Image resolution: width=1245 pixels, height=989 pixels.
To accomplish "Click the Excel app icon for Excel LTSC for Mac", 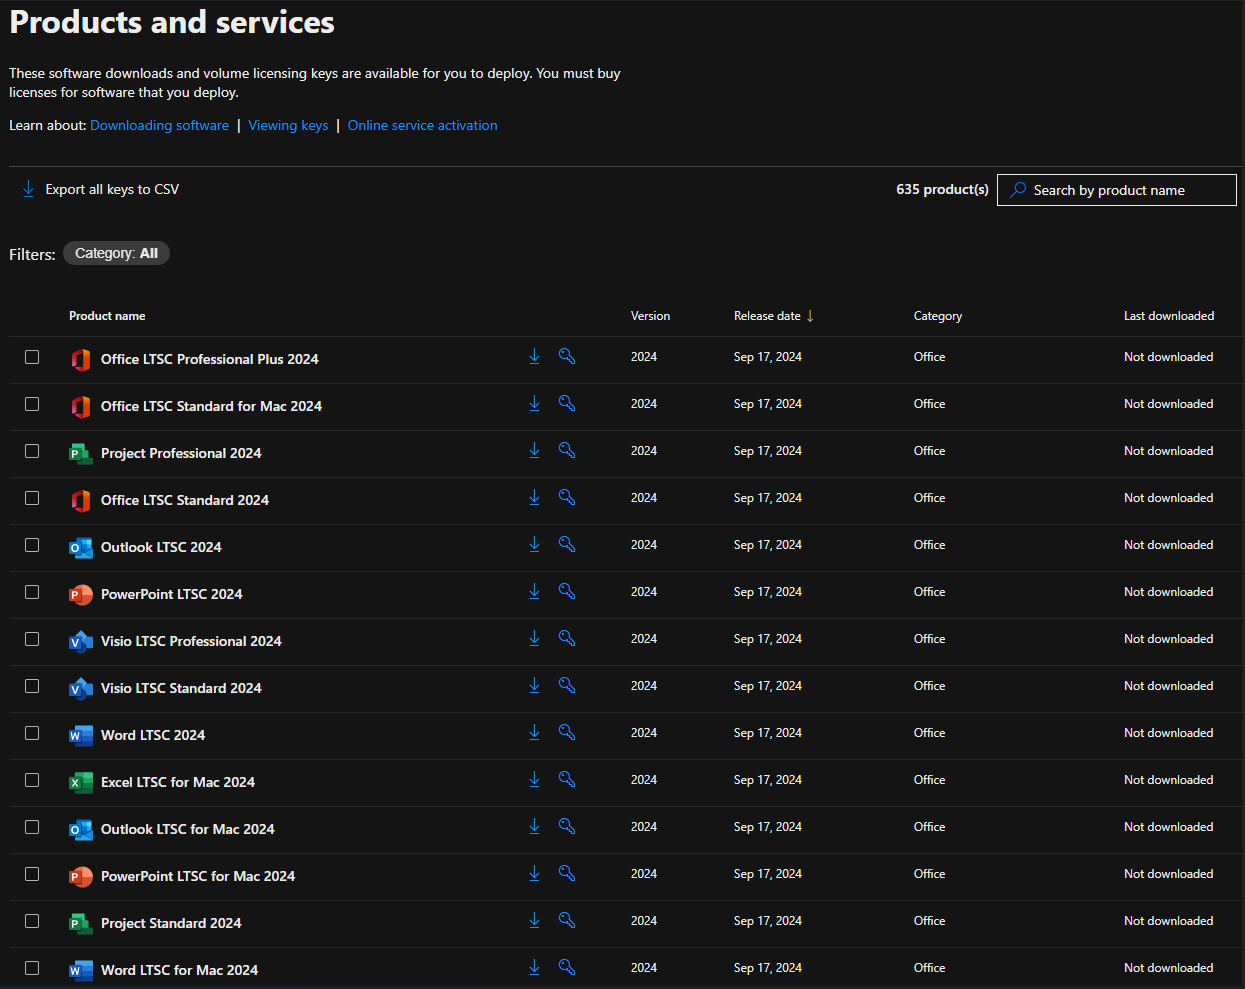I will point(80,782).
